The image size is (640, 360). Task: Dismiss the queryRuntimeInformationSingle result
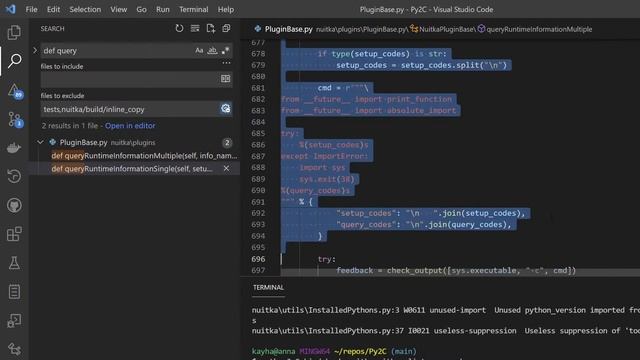226,169
